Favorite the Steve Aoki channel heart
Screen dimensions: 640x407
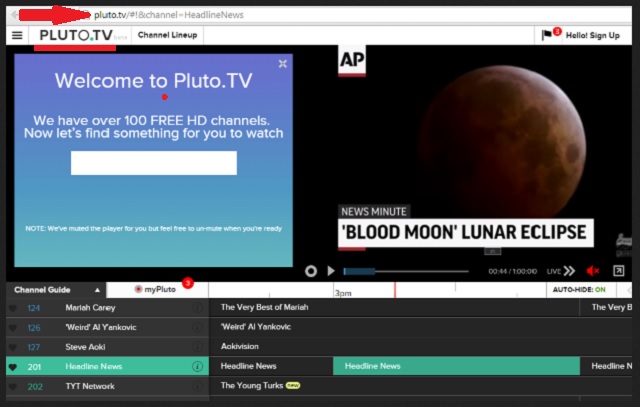(x=13, y=347)
